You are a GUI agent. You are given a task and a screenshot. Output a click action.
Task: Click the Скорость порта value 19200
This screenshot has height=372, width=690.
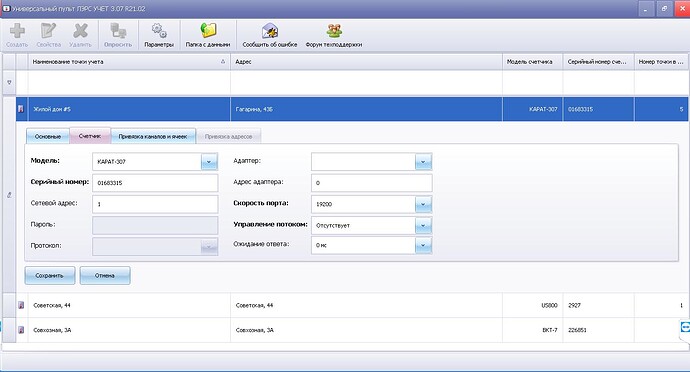324,204
